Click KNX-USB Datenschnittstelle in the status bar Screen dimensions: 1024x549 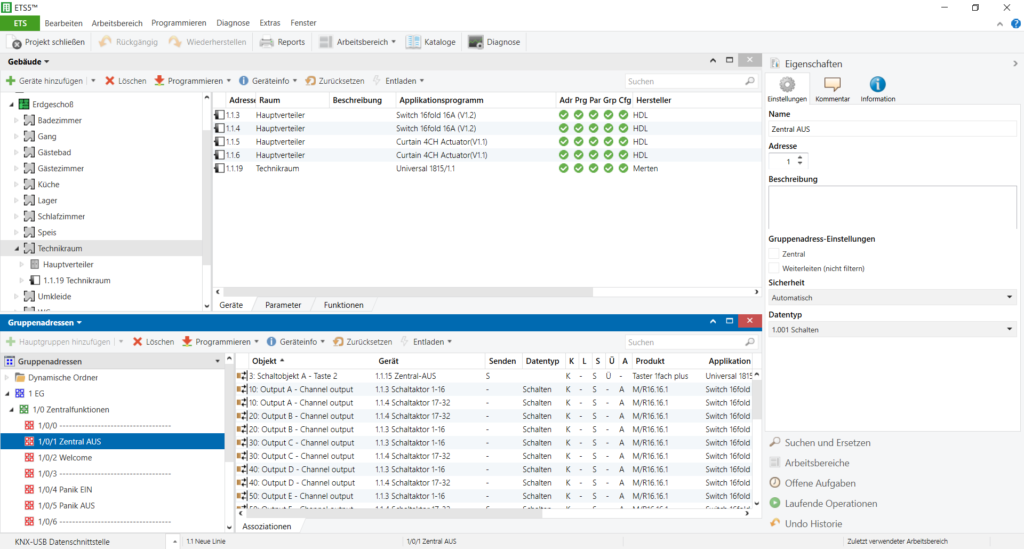62,542
